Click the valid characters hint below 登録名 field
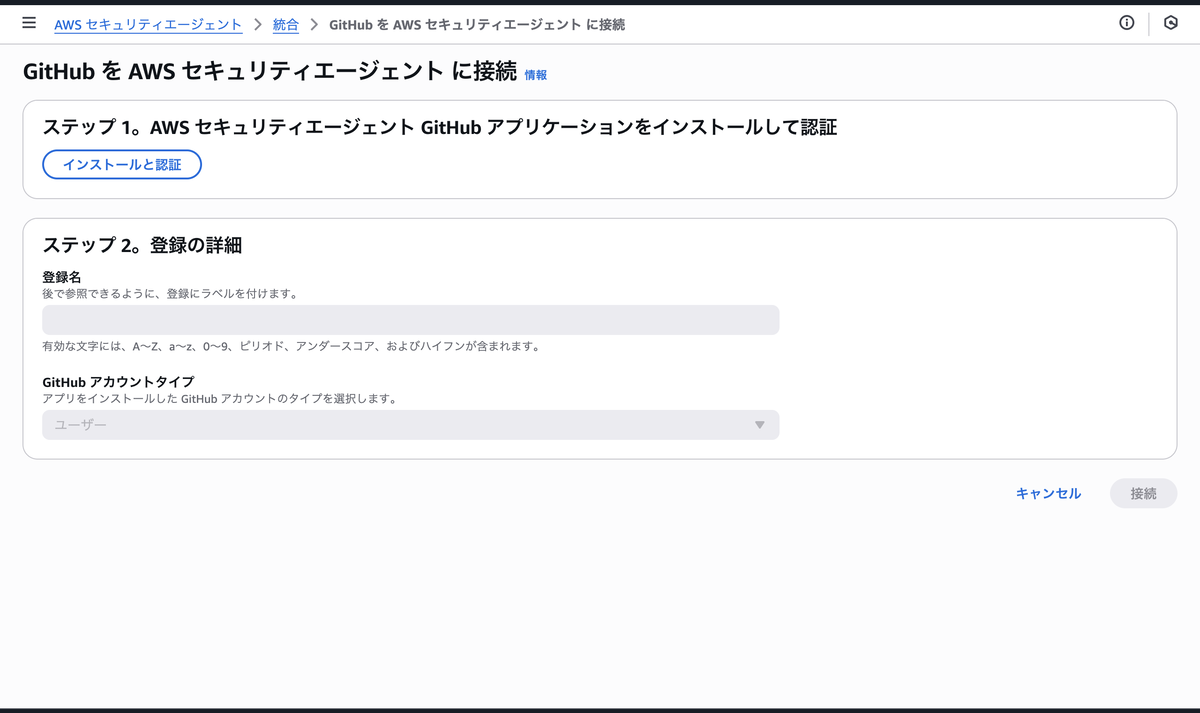1200x713 pixels. pos(291,347)
